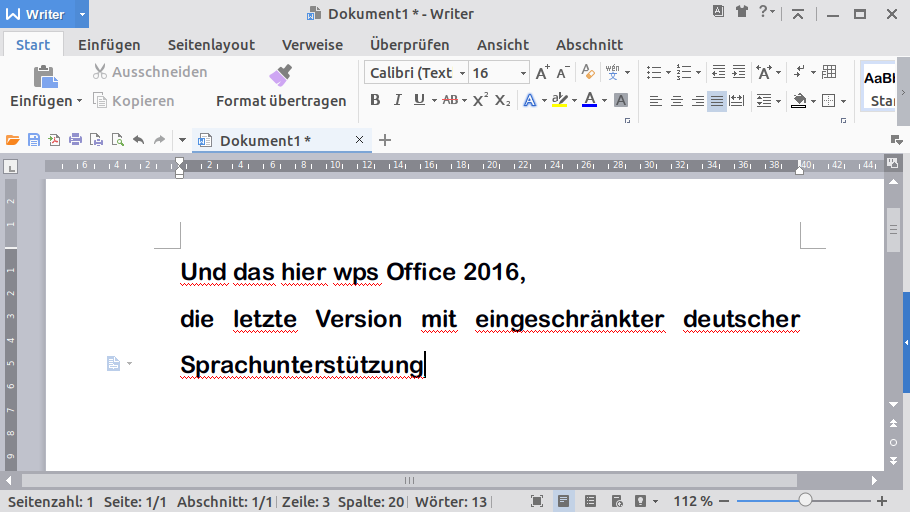Open the Seitenlayout tab
The height and width of the screenshot is (512, 910).
click(211, 45)
